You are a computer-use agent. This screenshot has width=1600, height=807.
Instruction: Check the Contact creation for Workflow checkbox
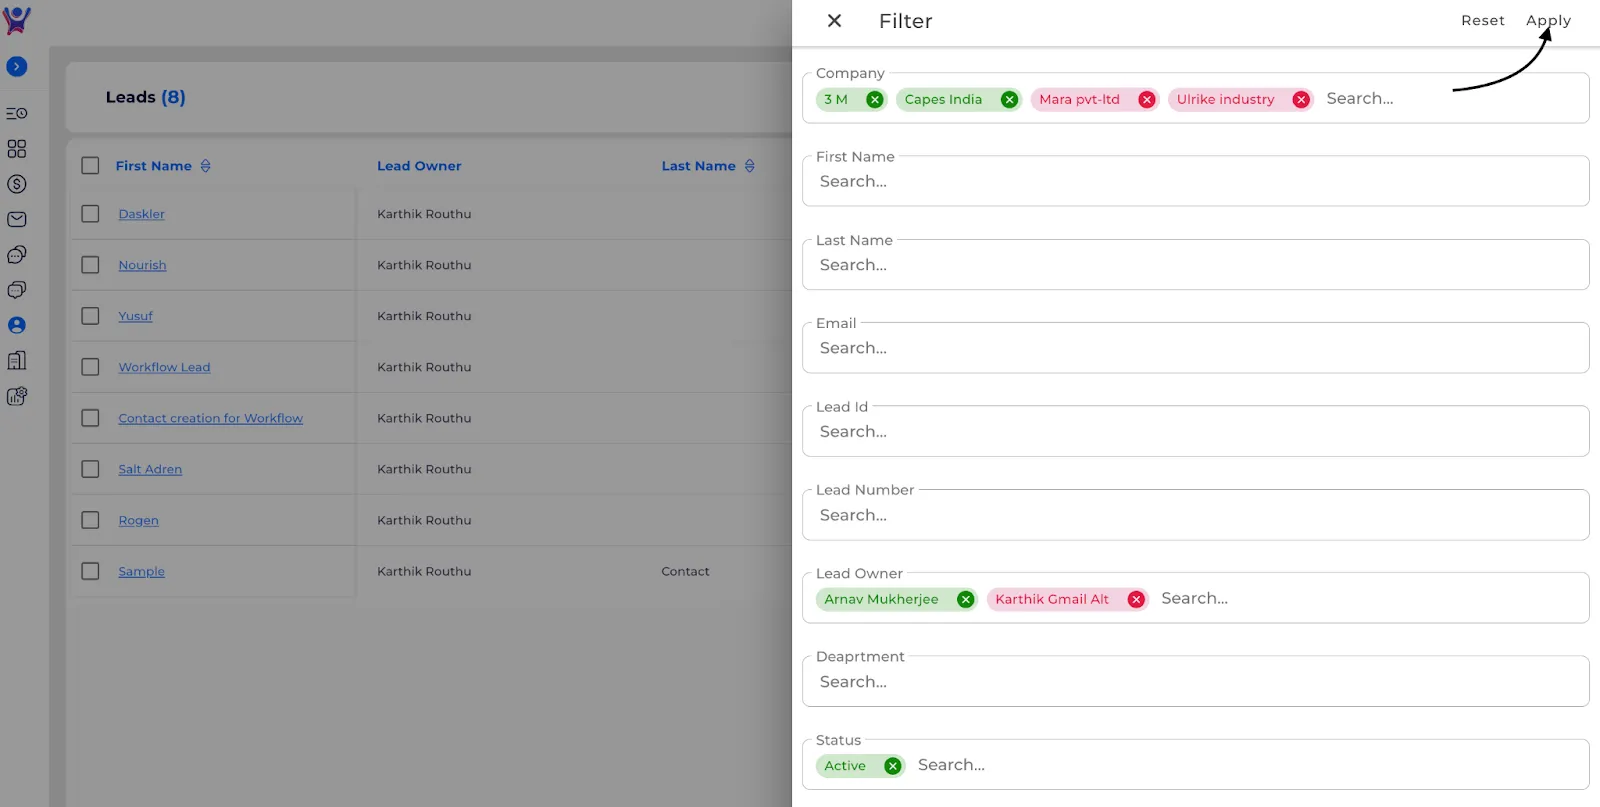click(x=90, y=418)
